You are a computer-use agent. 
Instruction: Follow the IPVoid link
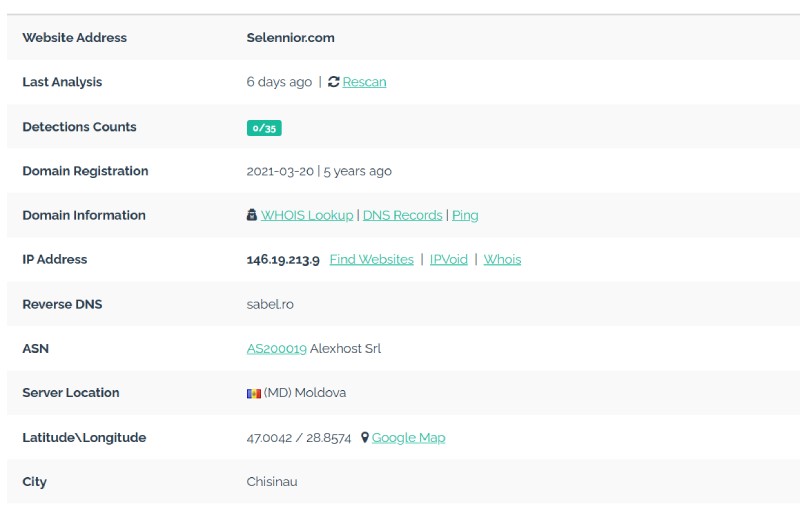pyautogui.click(x=448, y=259)
